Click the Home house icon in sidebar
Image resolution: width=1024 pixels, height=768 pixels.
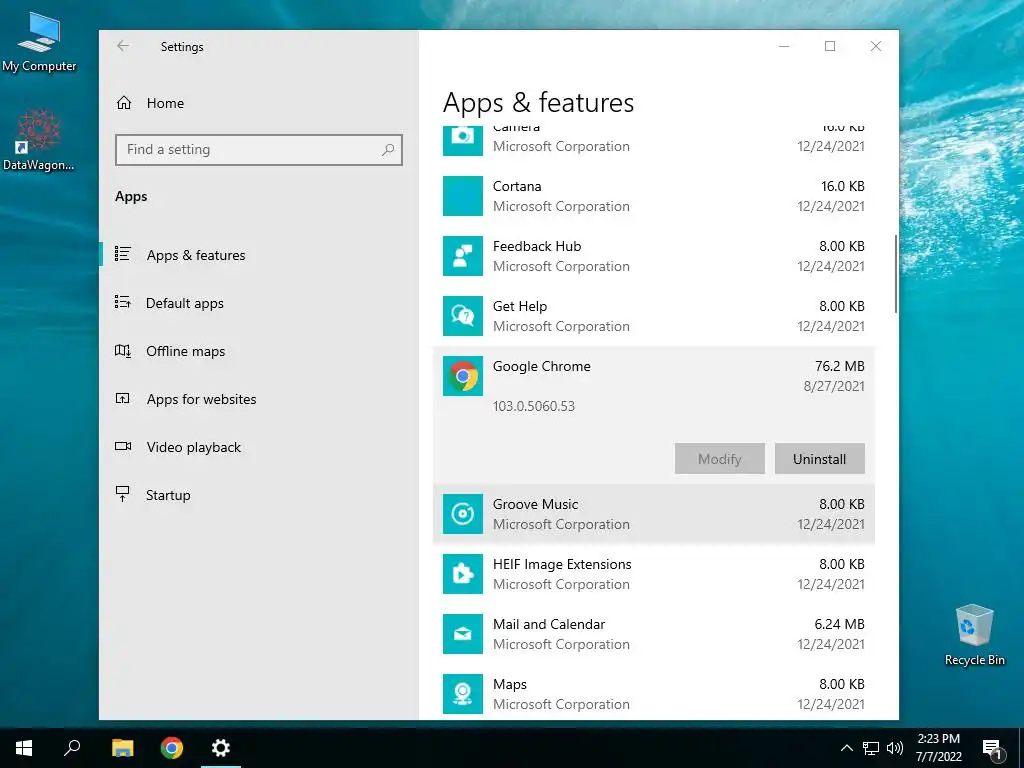(123, 103)
